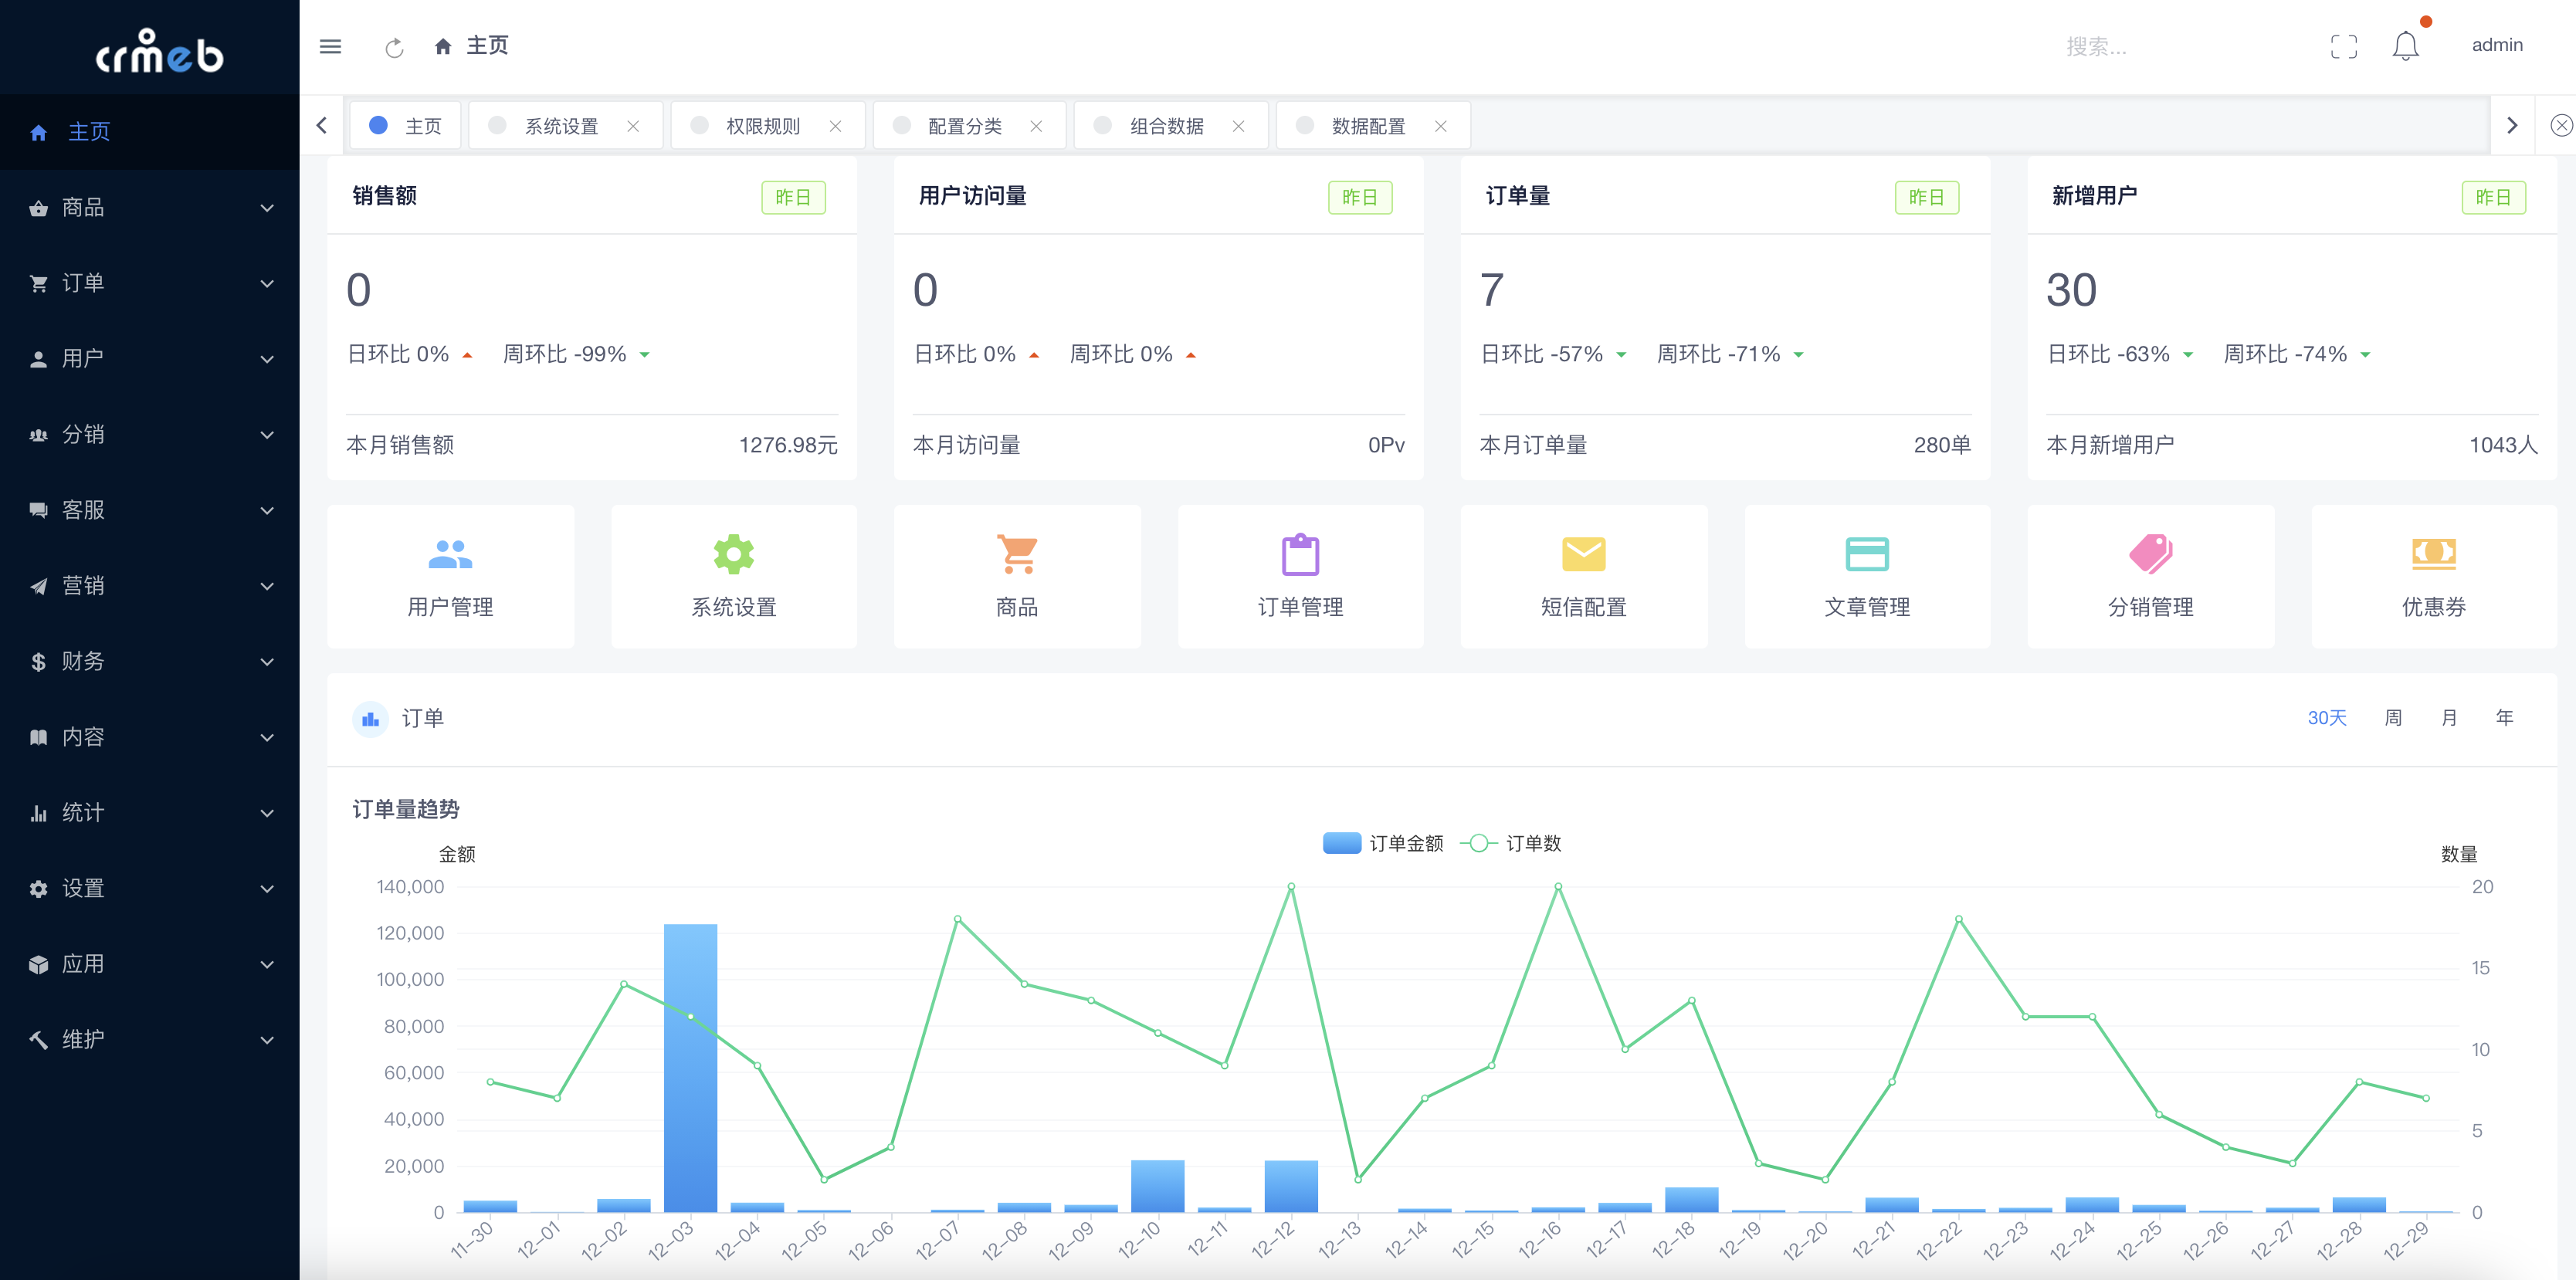Click the 本月新增用户 value 1043人
Image resolution: width=2576 pixels, height=1280 pixels.
pyautogui.click(x=2503, y=445)
